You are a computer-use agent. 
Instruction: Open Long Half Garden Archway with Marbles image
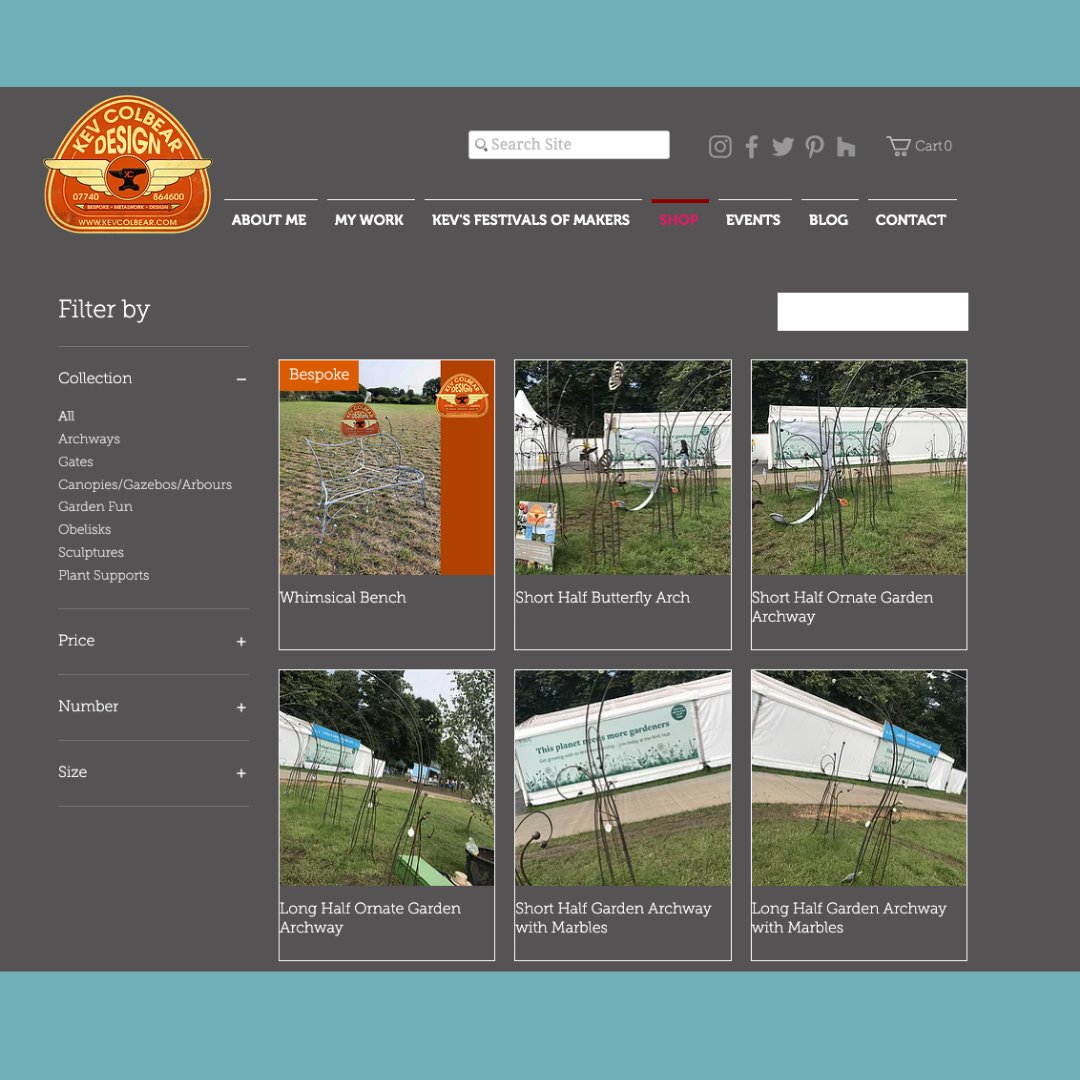(x=859, y=778)
